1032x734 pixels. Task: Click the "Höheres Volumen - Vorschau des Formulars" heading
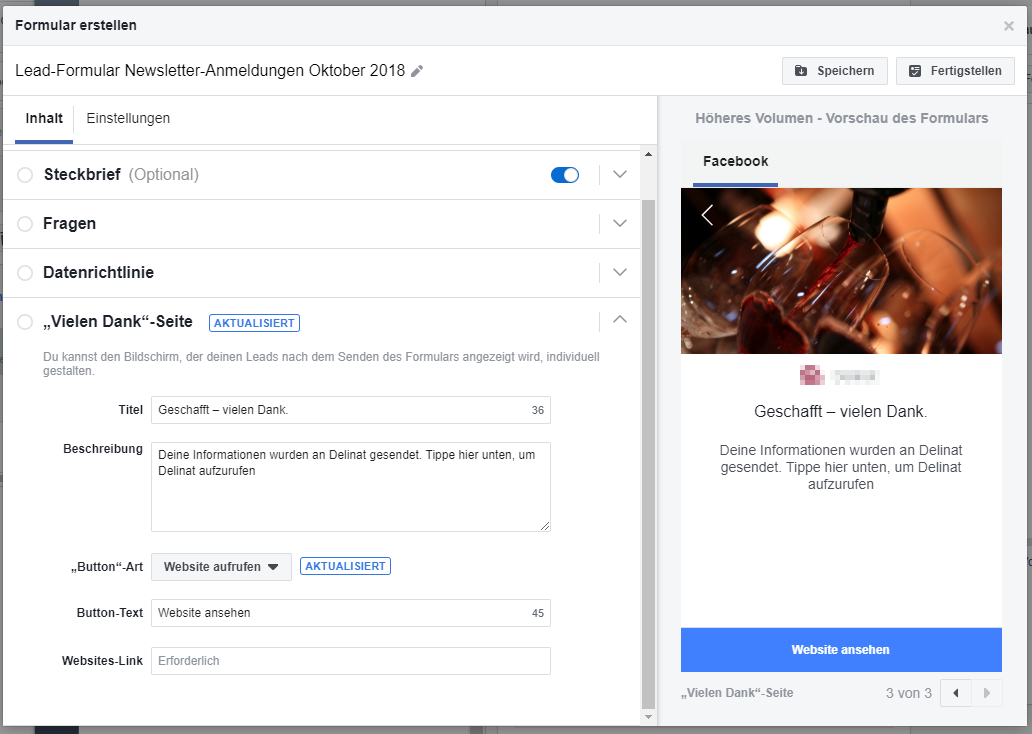click(842, 118)
